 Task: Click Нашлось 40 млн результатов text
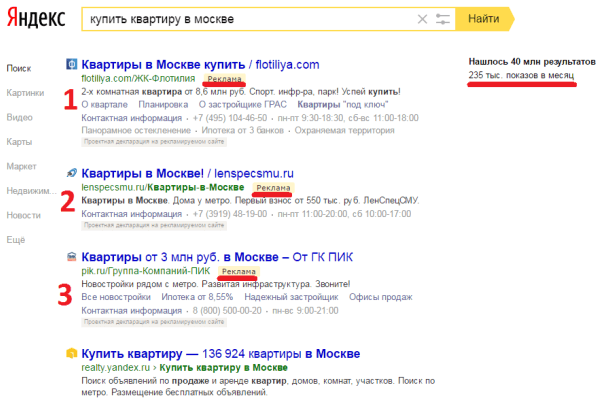click(x=532, y=62)
